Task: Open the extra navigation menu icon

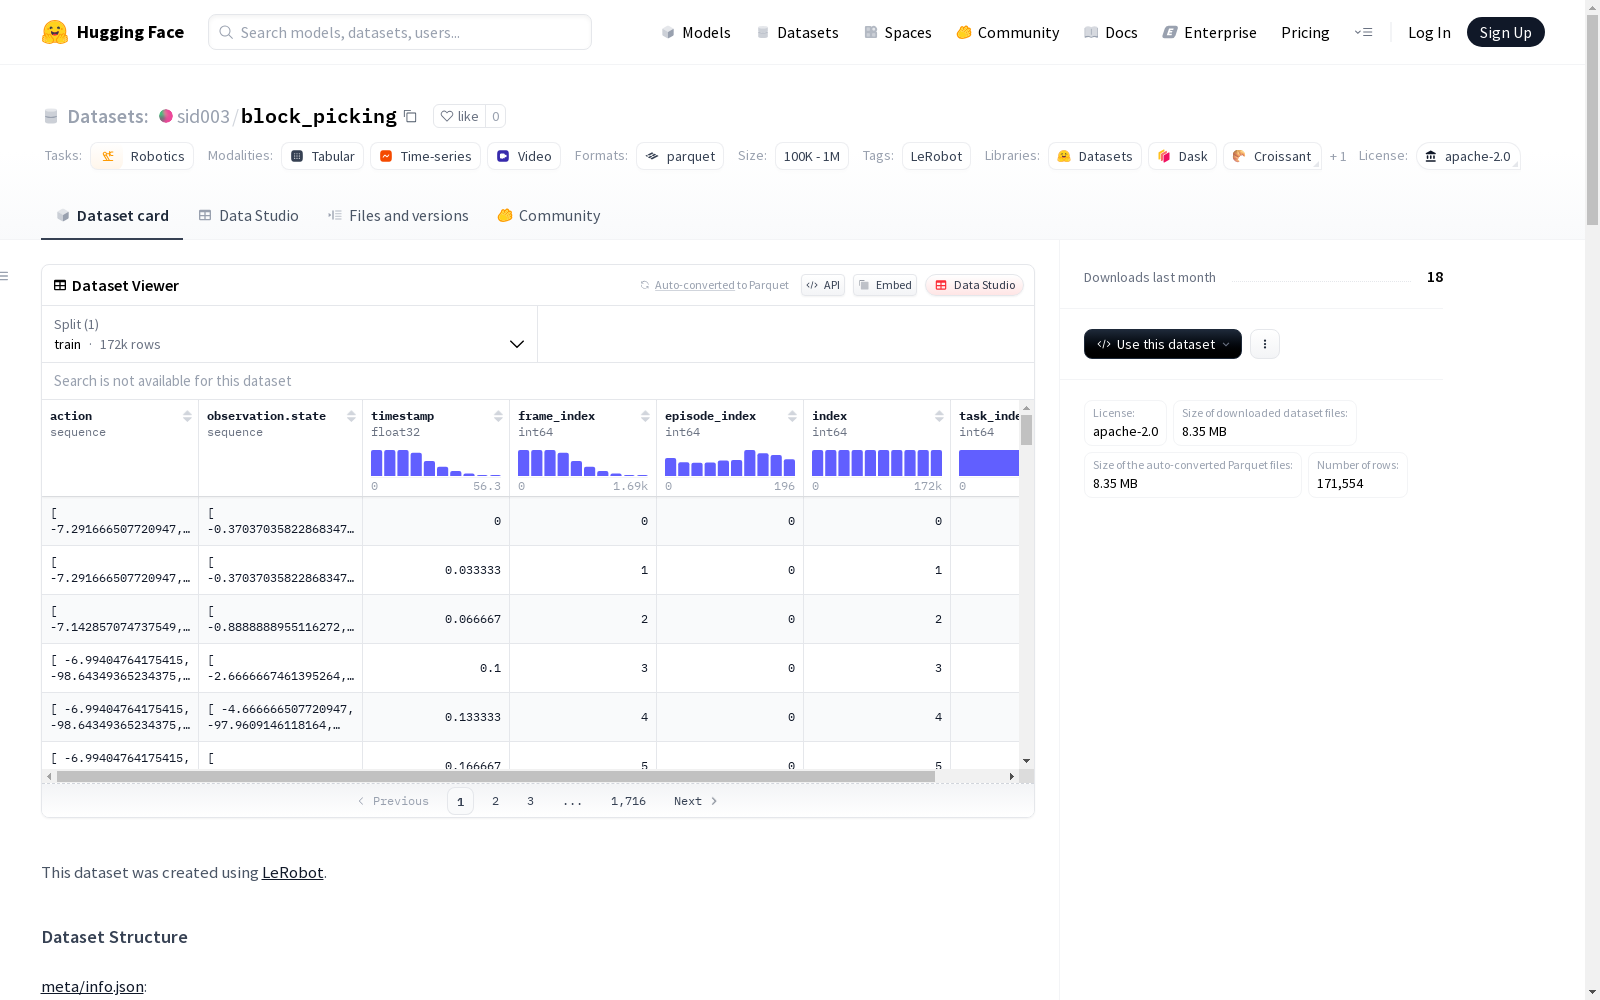Action: point(1363,32)
